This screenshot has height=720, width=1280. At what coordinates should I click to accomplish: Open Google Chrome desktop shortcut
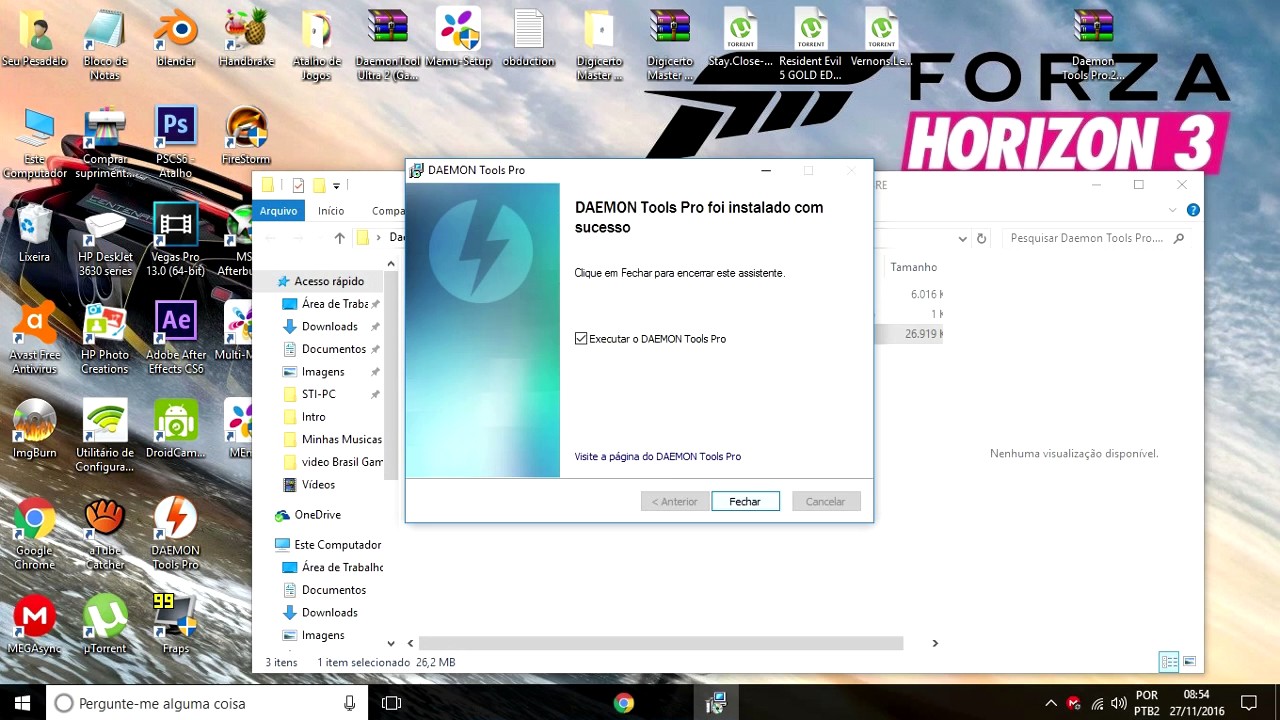pos(35,533)
